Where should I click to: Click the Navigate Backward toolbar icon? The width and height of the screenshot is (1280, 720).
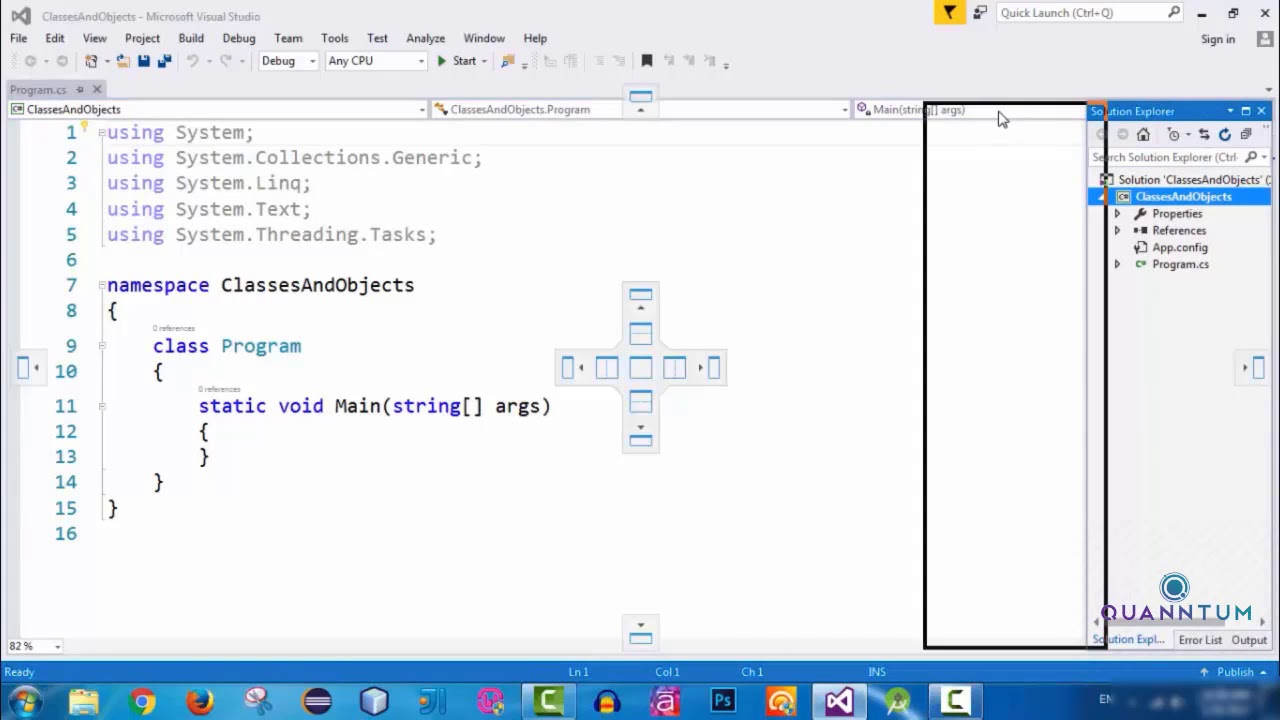[x=30, y=61]
